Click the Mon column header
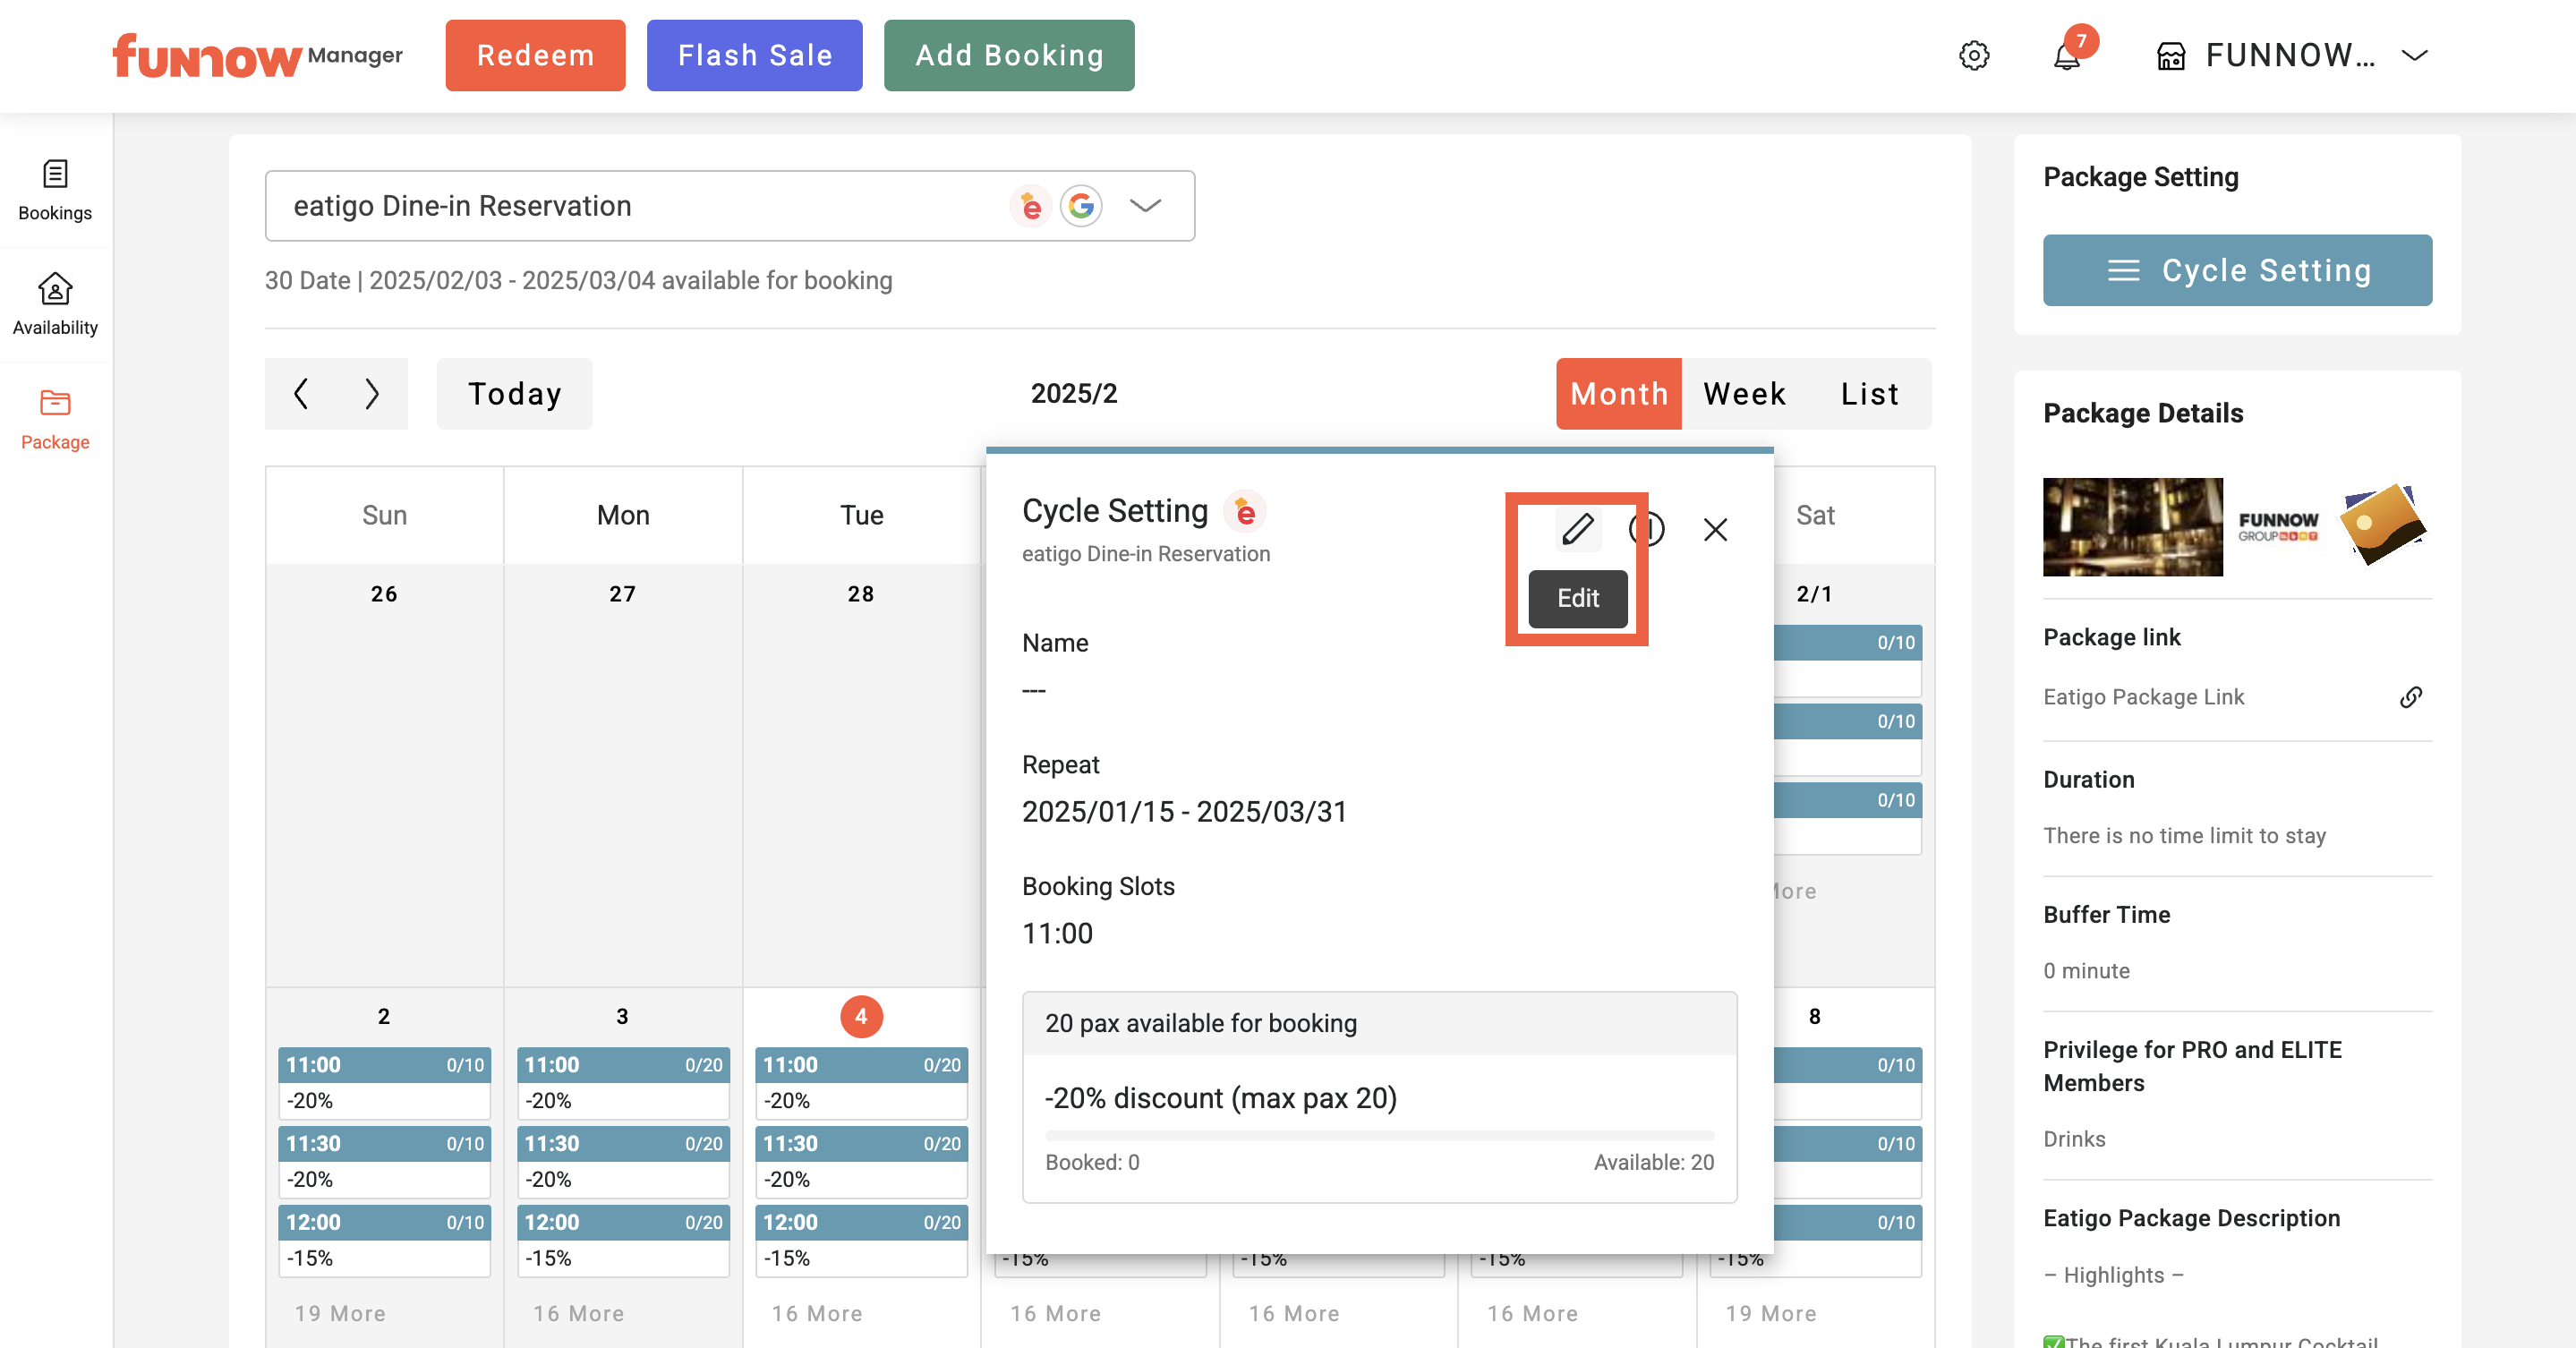Screen dimensions: 2576x1348 click(x=622, y=515)
